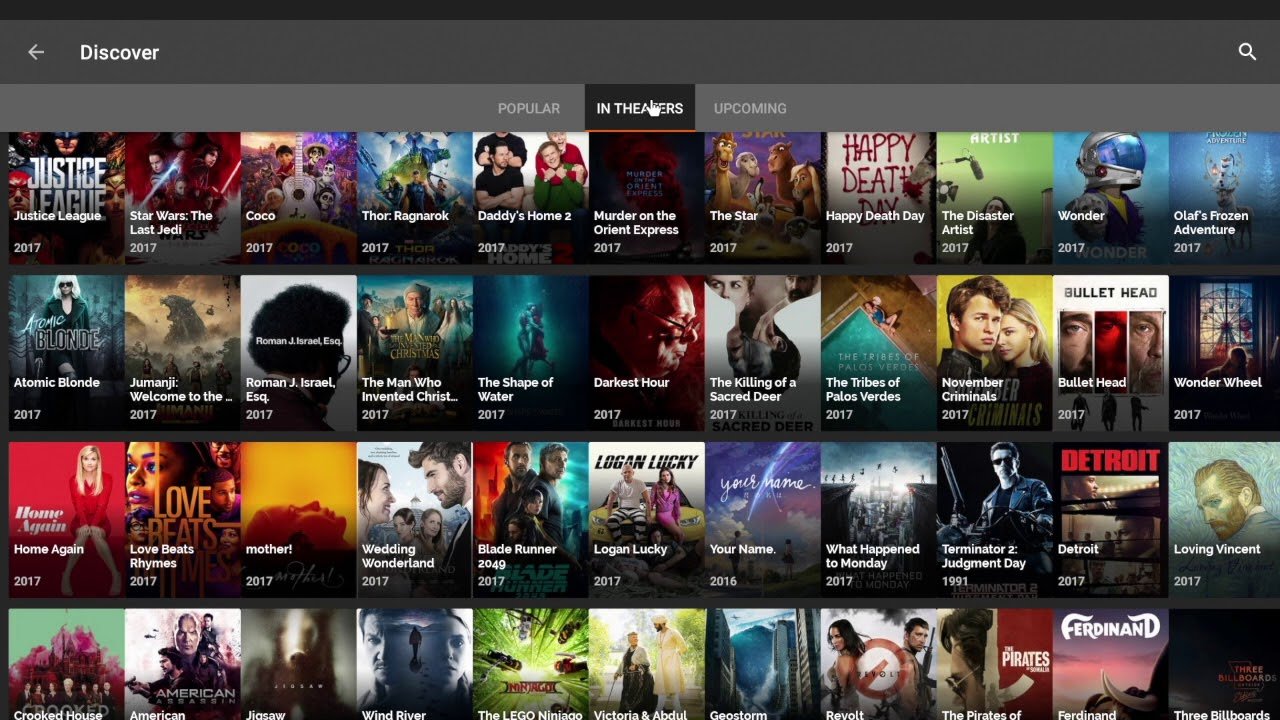Screen dimensions: 1280x720
Task: Select the Atomic Blonde movie tile
Action: 66,353
